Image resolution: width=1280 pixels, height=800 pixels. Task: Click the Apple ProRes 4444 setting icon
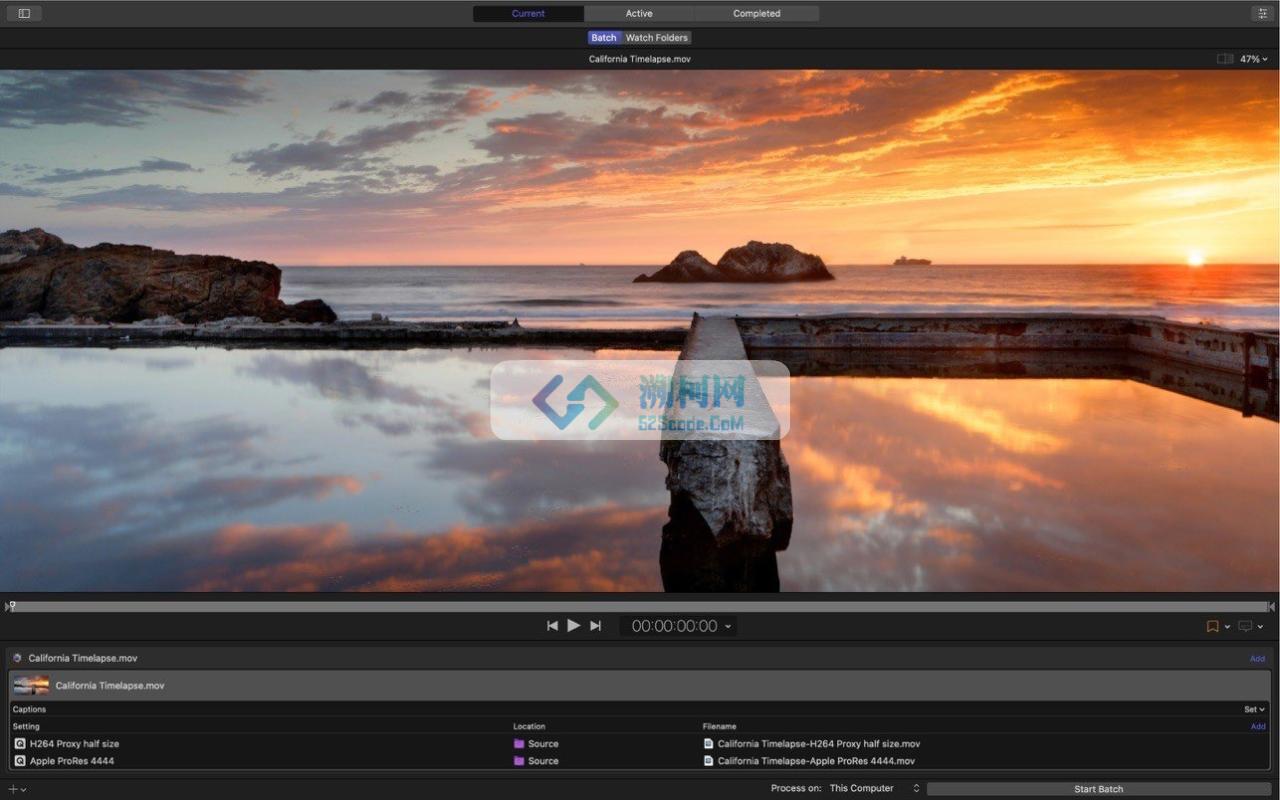20,761
